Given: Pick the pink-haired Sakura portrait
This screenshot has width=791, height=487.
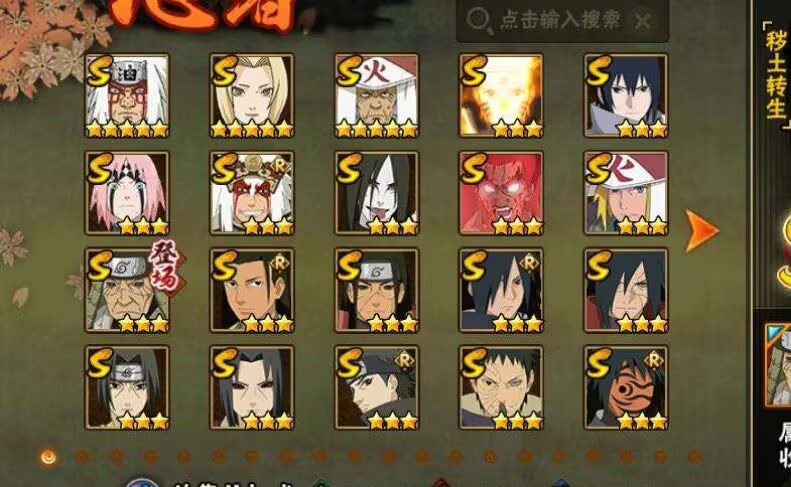Looking at the screenshot, I should 127,193.
